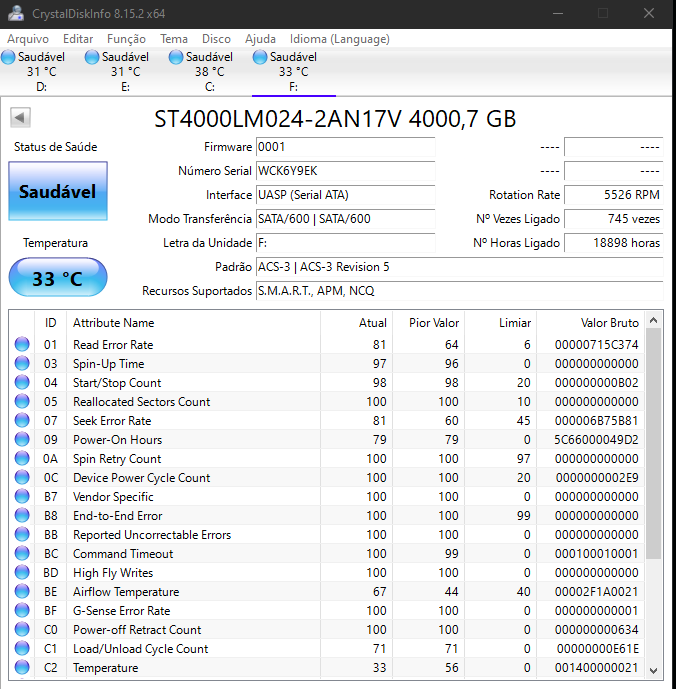
Task: Minimize the CrystalDiskInfo window
Action: click(x=558, y=13)
